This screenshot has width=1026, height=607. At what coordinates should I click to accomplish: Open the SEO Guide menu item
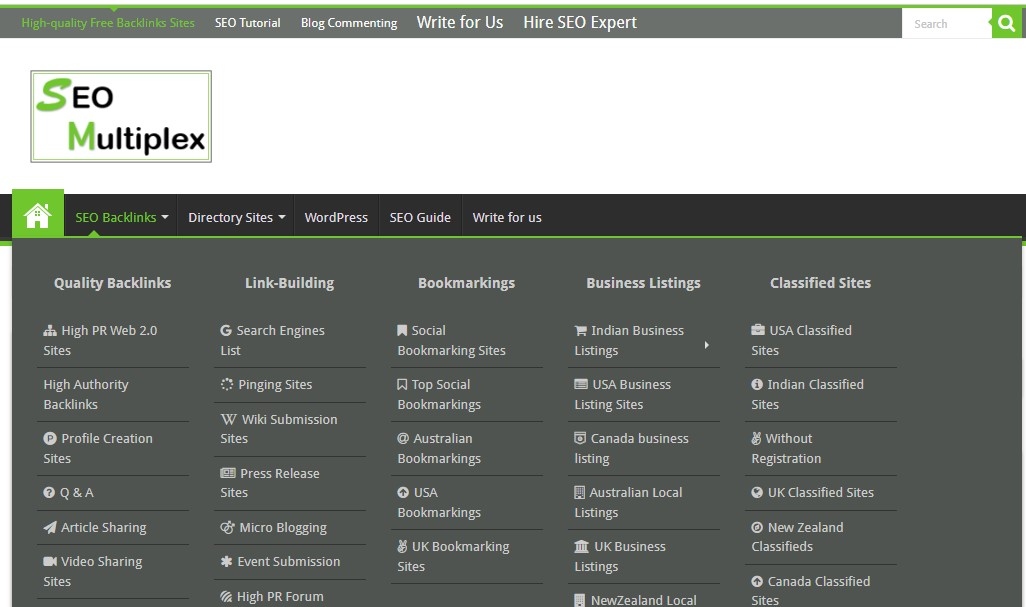point(420,217)
